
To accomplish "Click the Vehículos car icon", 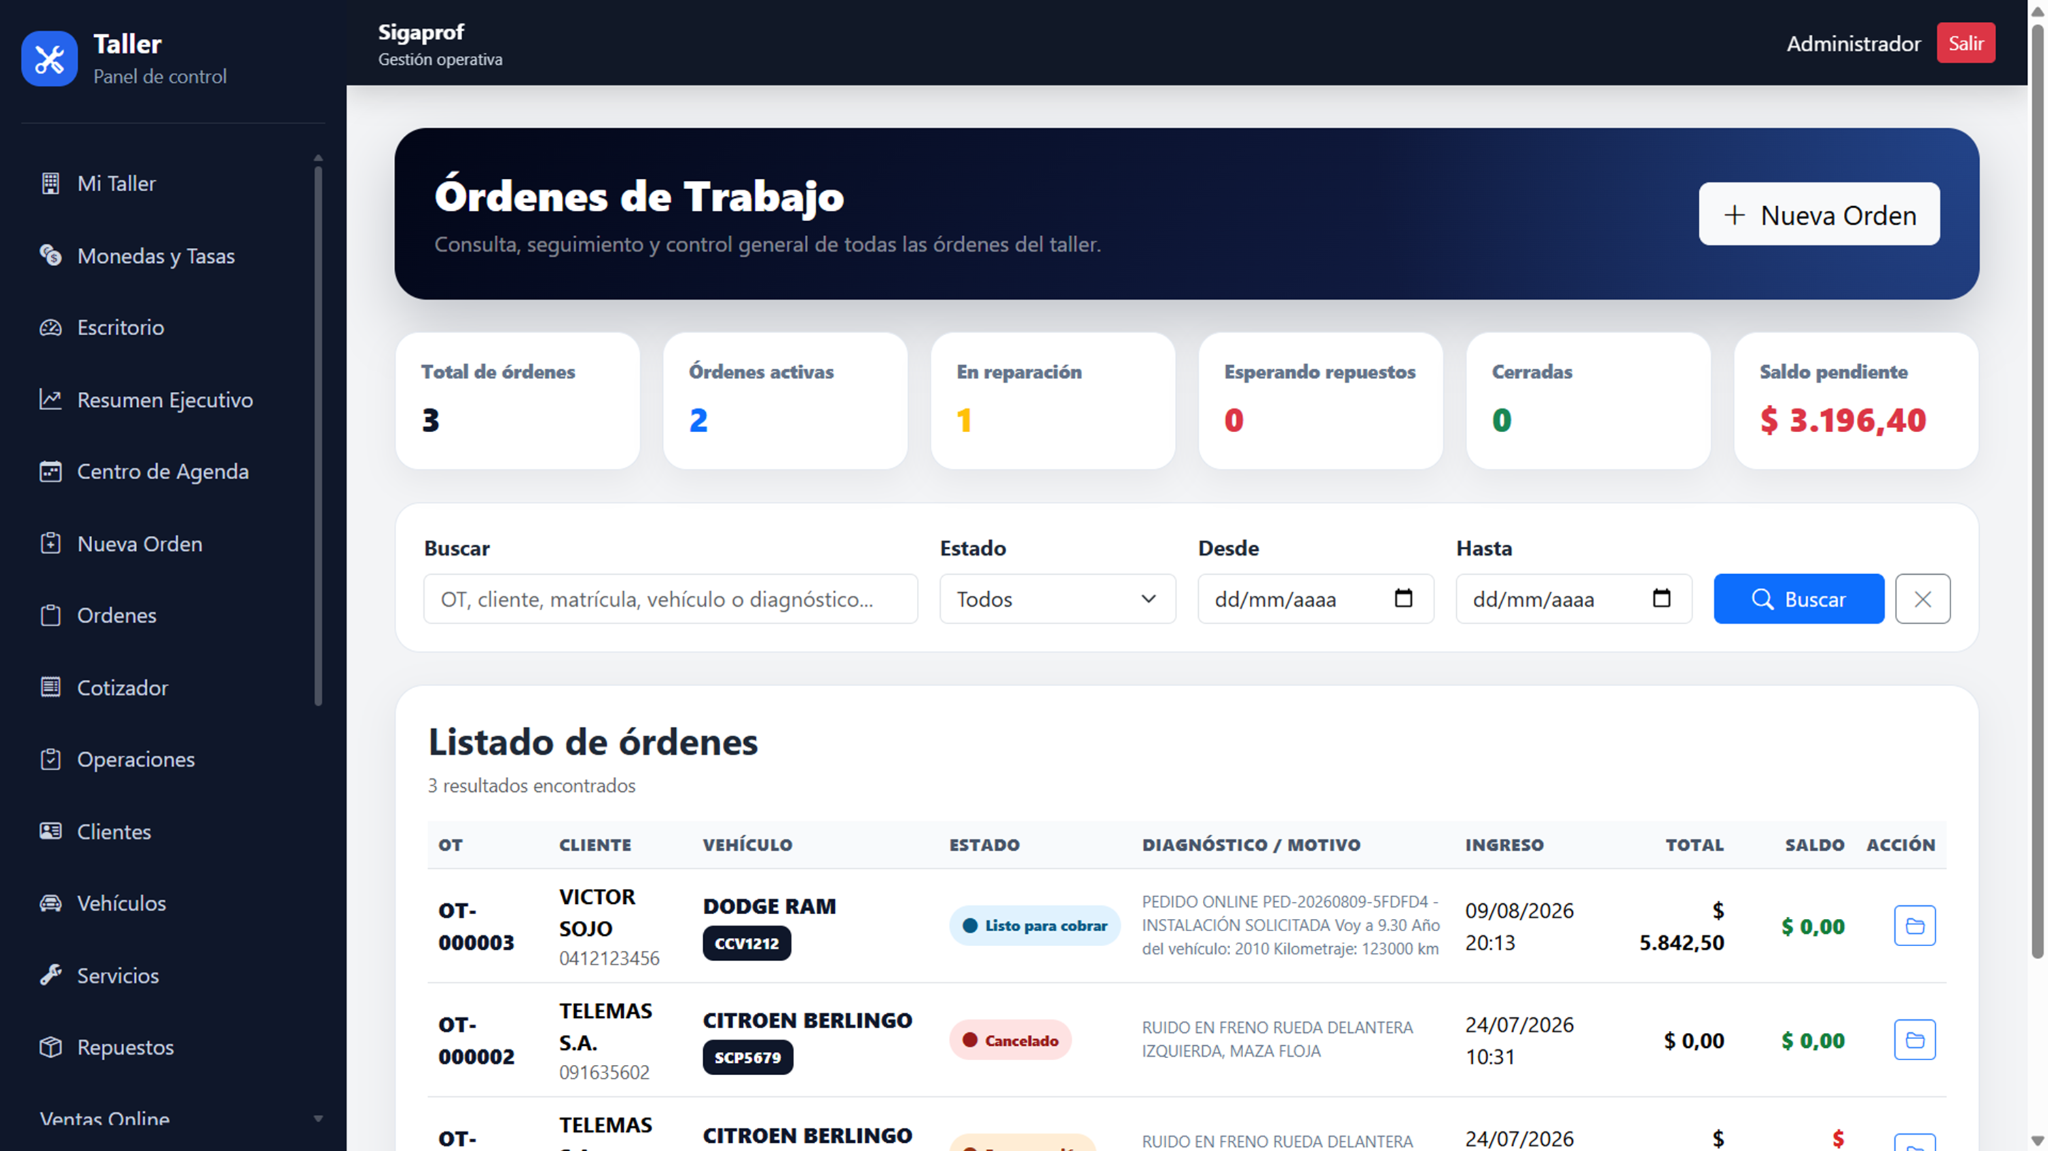I will [x=50, y=903].
